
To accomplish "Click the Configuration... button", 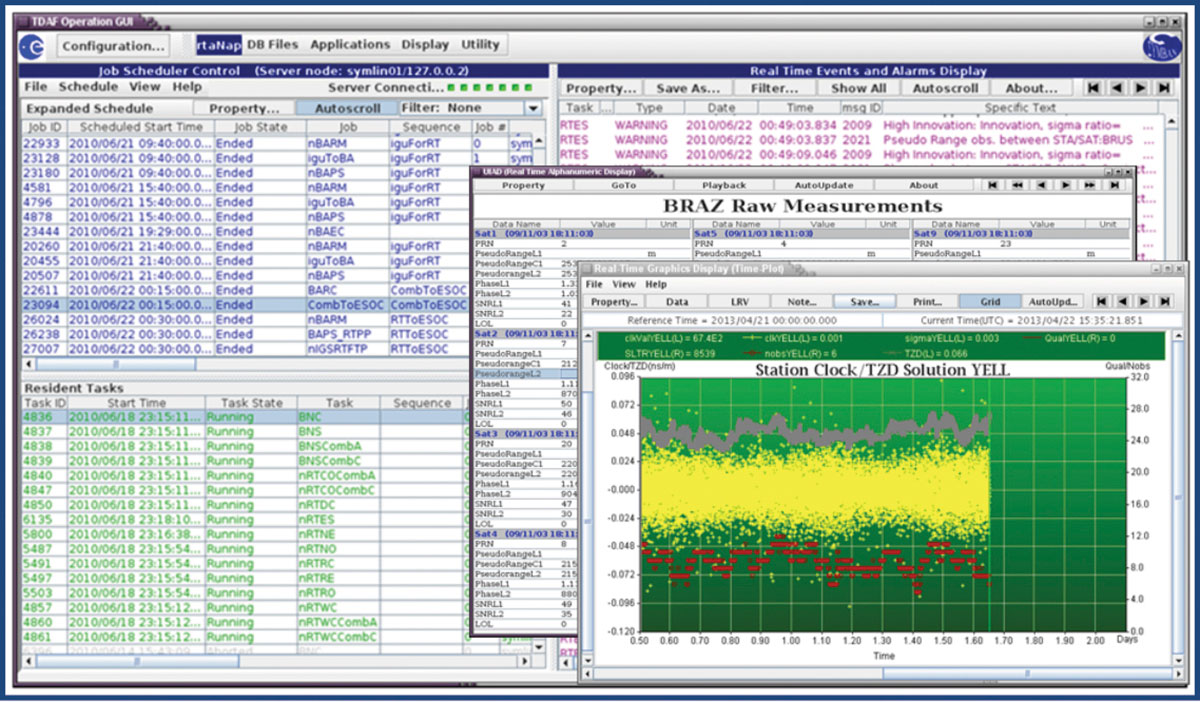I will tap(113, 46).
